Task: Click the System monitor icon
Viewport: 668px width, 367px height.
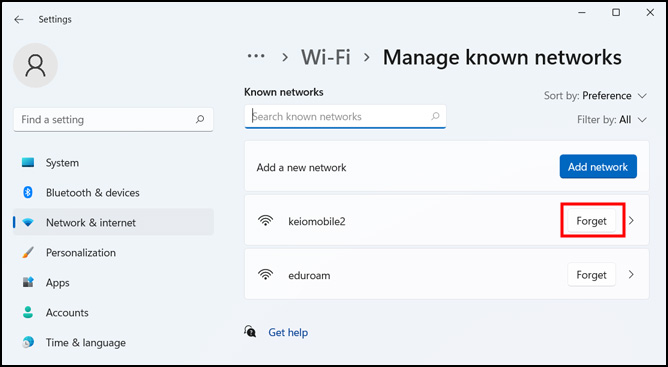Action: tap(28, 162)
